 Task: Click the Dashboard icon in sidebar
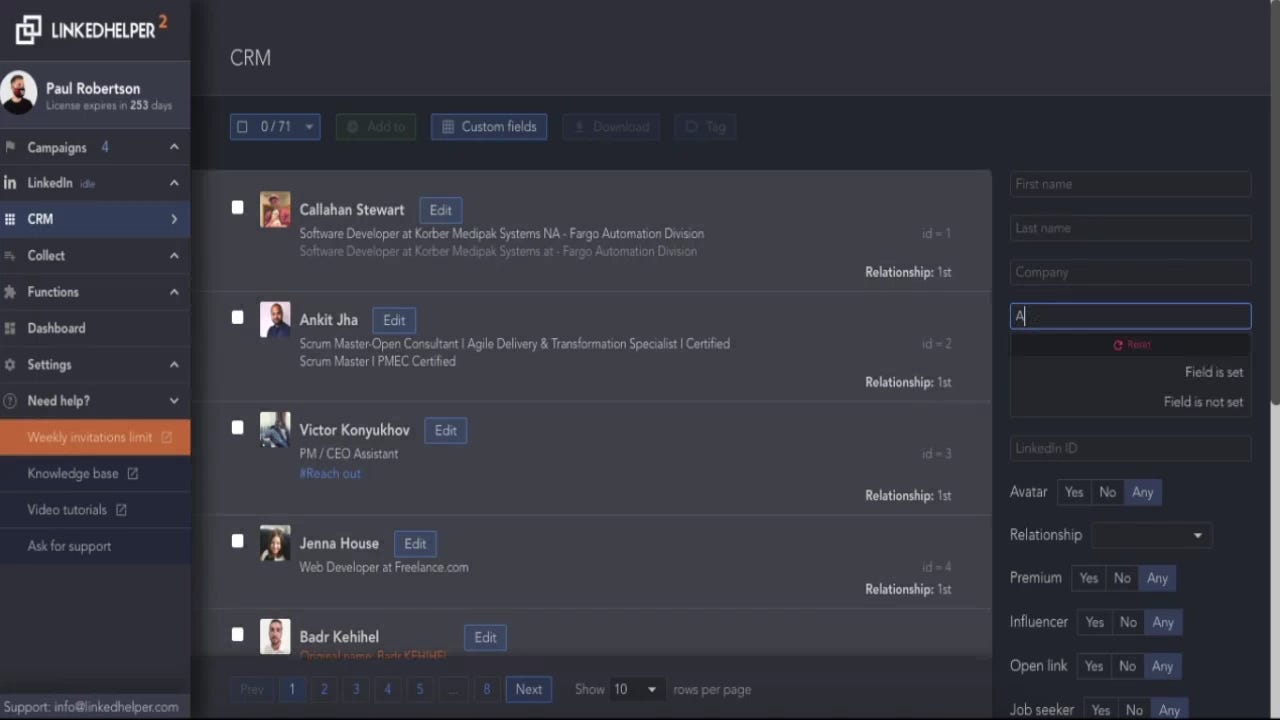point(10,328)
